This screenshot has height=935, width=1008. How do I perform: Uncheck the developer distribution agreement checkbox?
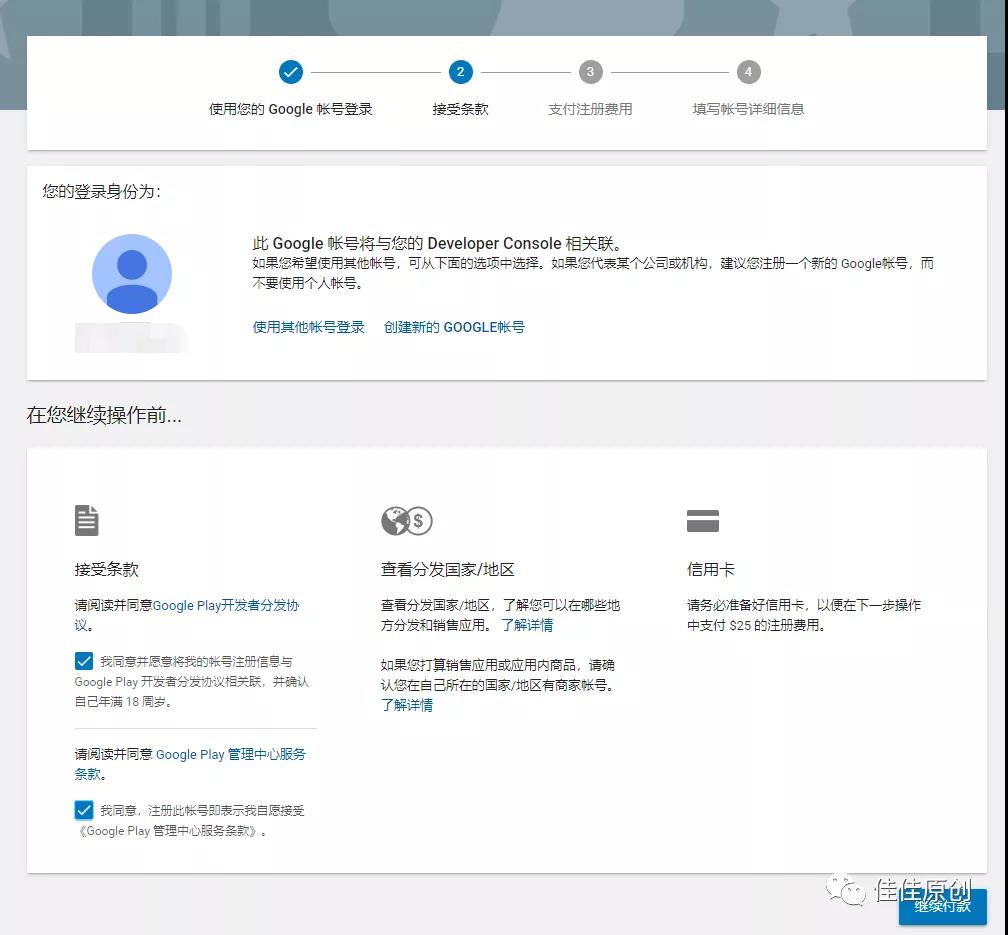[84, 662]
